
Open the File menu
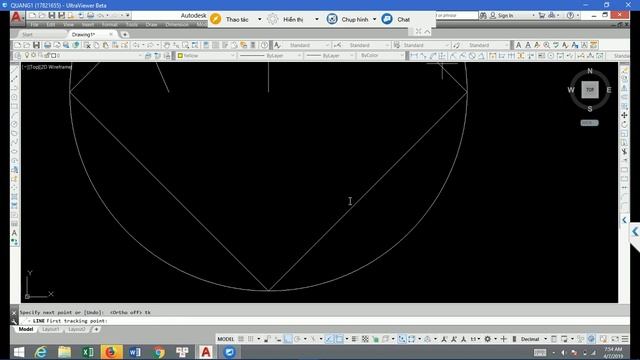[x=34, y=25]
